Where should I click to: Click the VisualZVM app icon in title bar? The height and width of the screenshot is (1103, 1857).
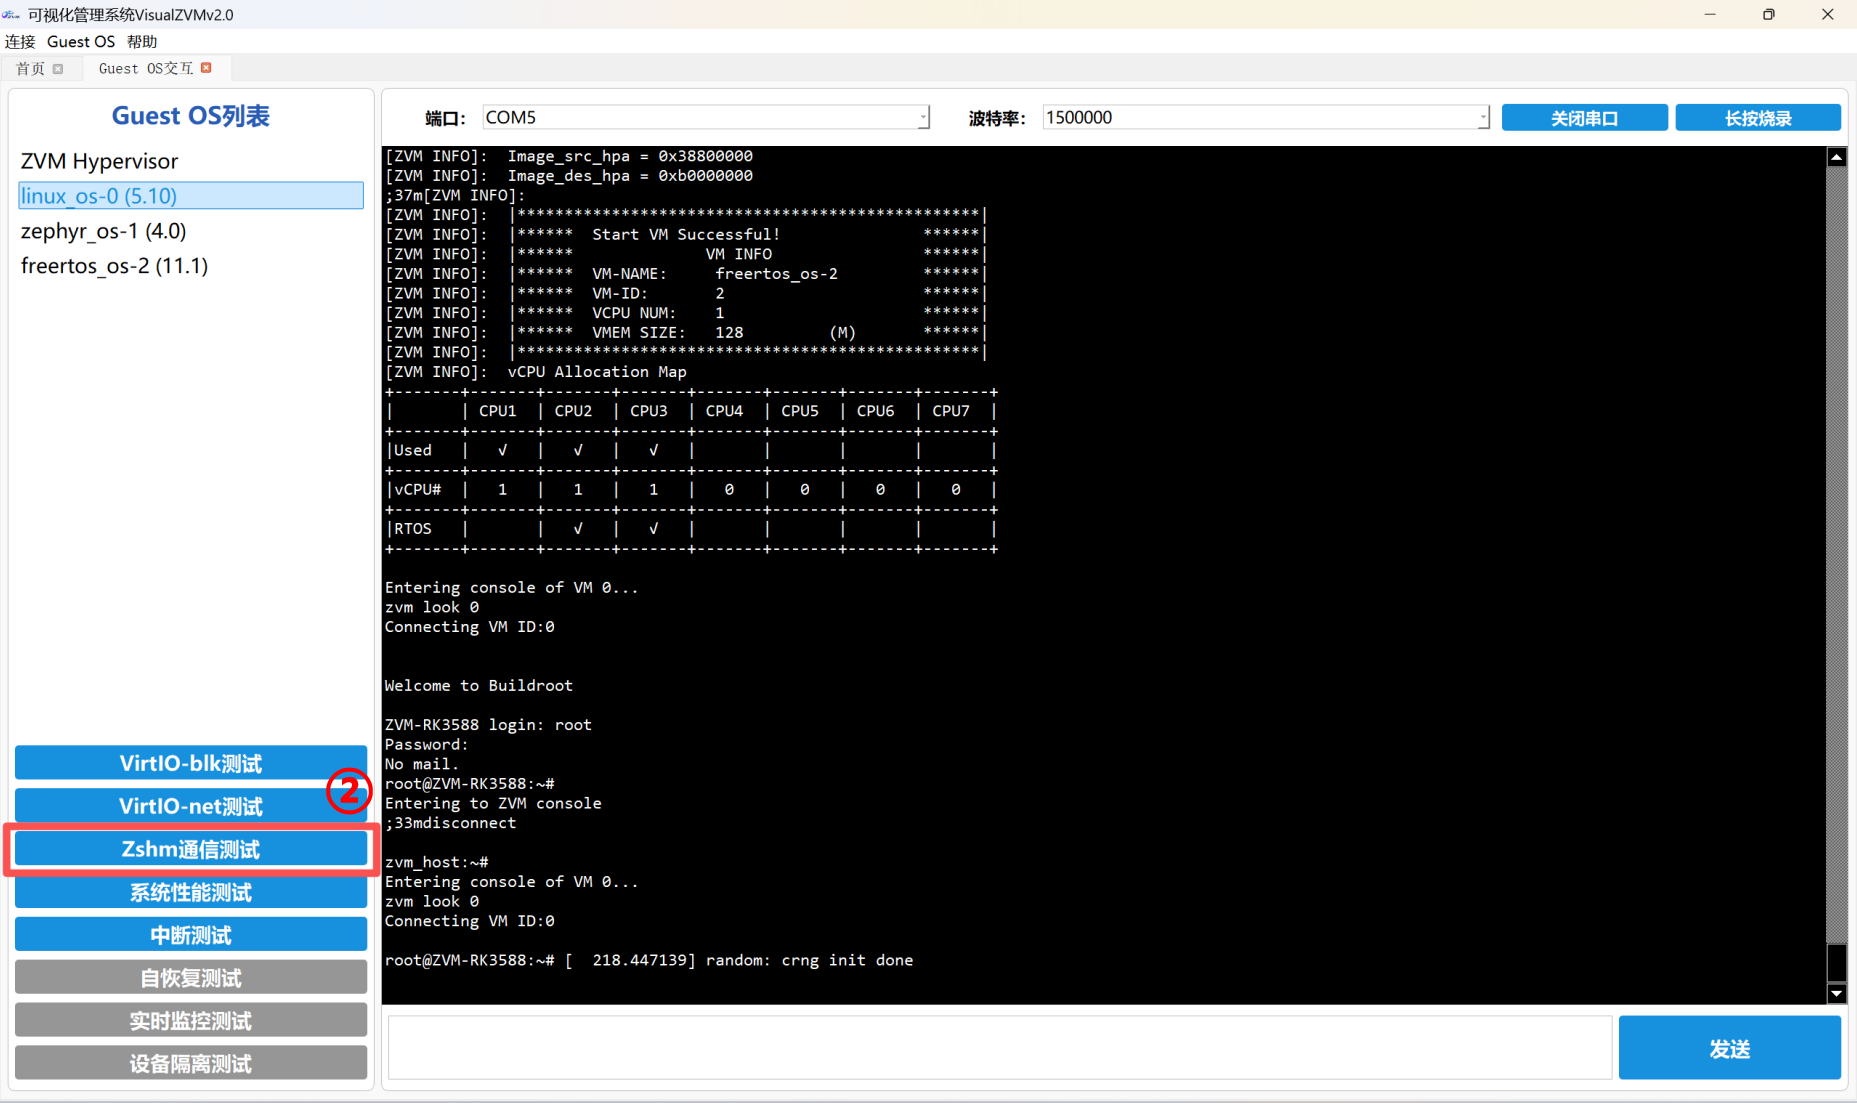pyautogui.click(x=11, y=14)
